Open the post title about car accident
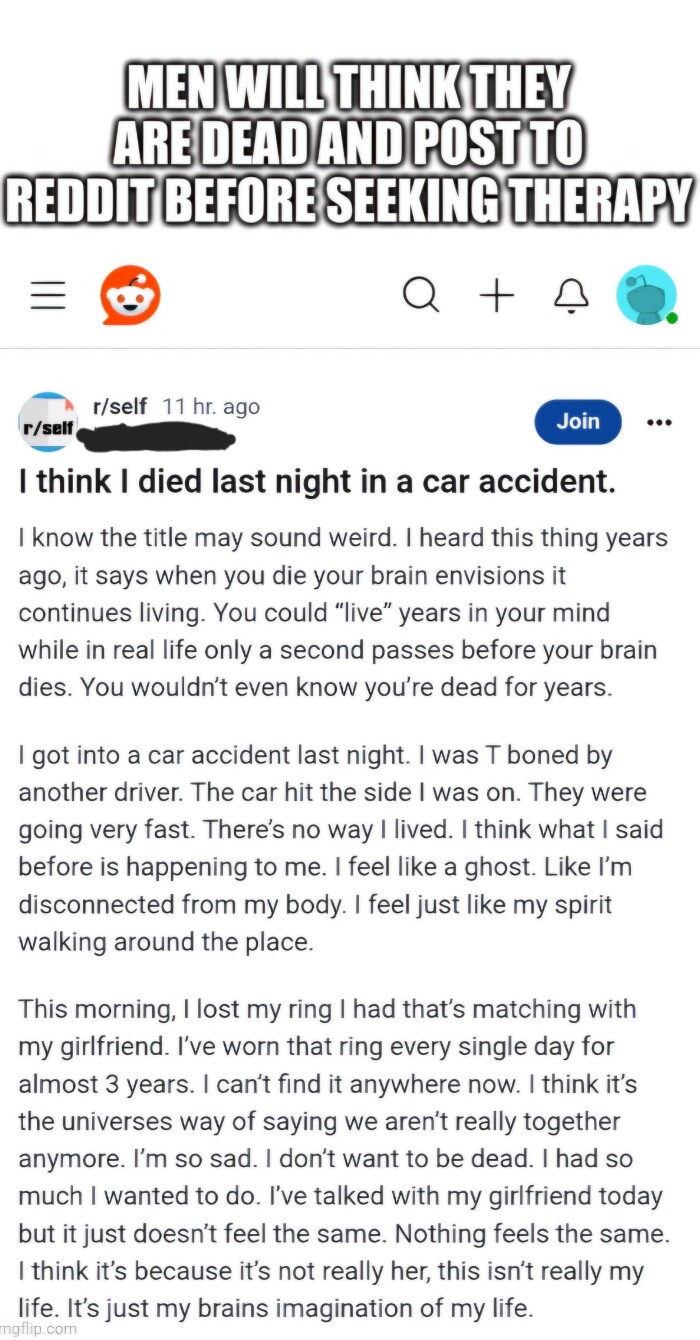This screenshot has width=700, height=1340. (317, 483)
